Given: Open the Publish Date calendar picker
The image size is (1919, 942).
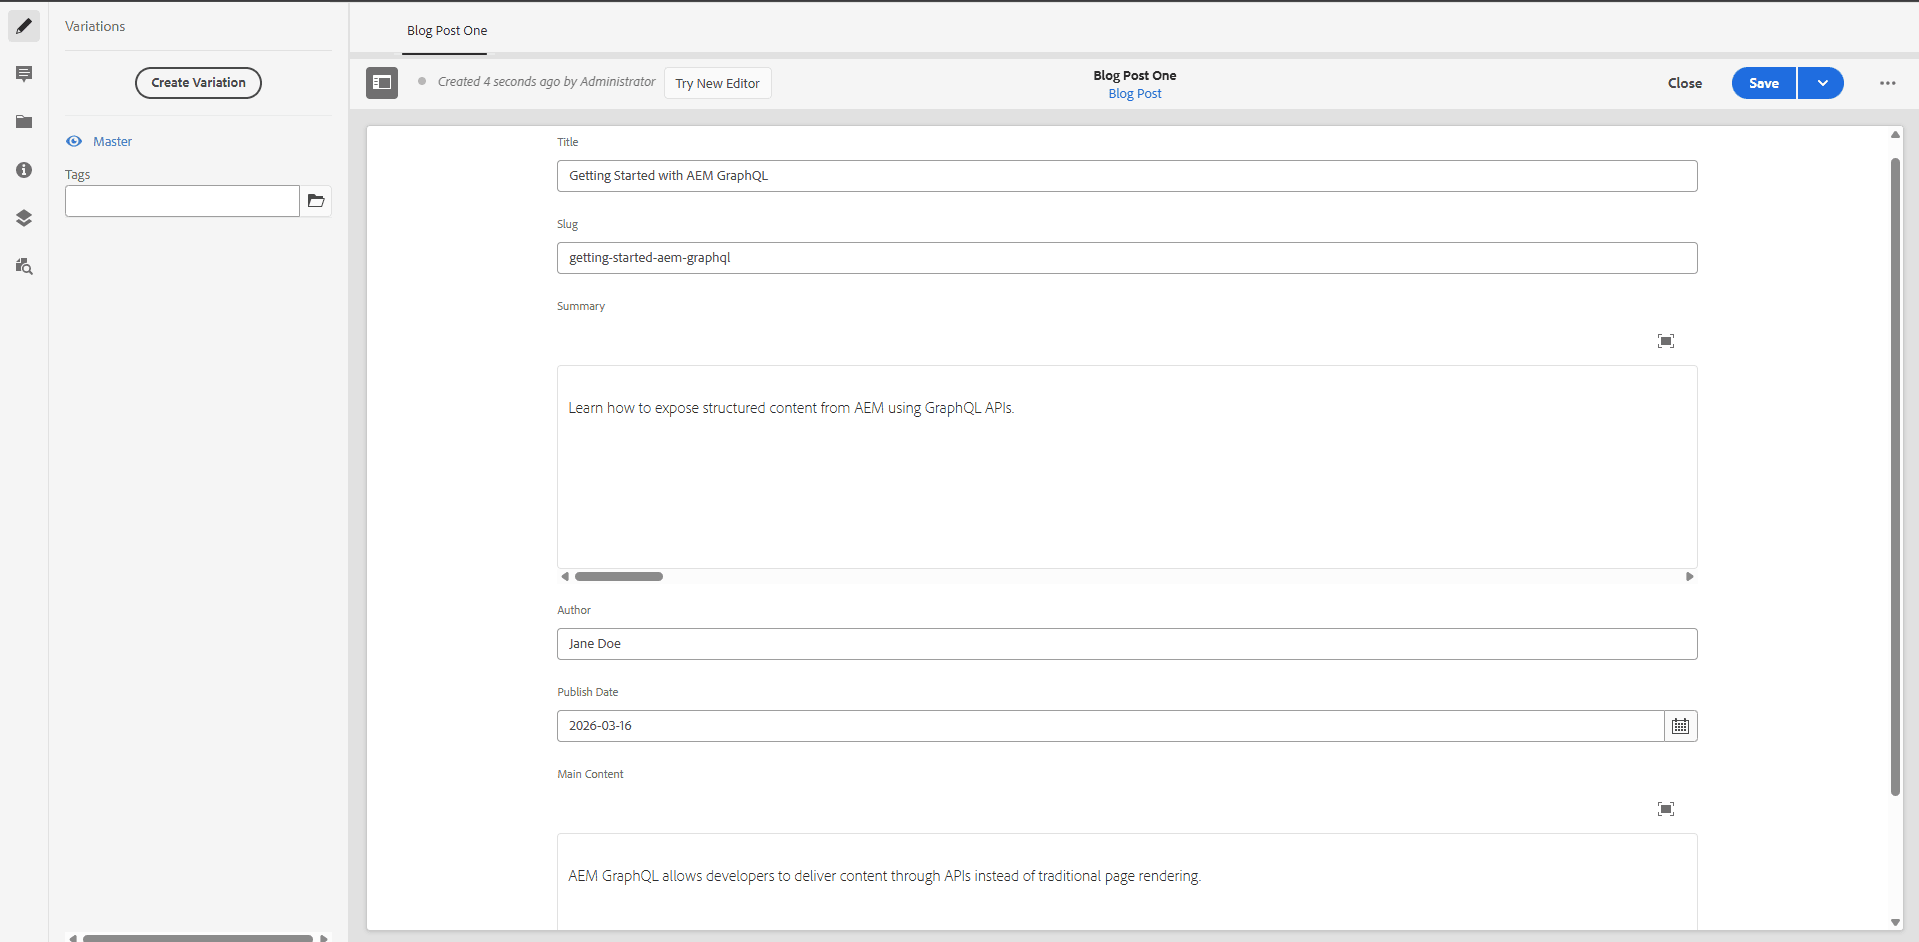Looking at the screenshot, I should (x=1680, y=726).
